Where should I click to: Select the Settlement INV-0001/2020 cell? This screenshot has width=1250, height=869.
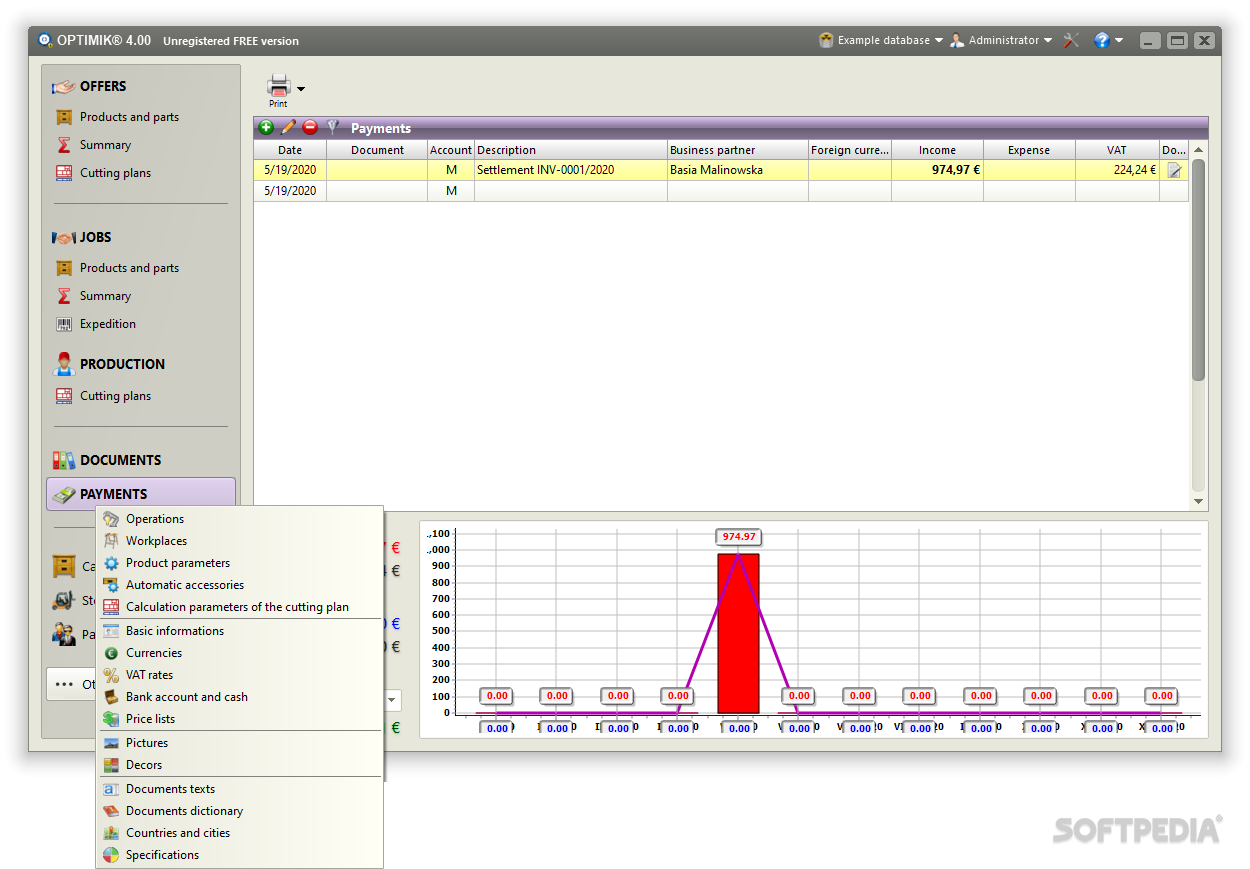(x=571, y=170)
